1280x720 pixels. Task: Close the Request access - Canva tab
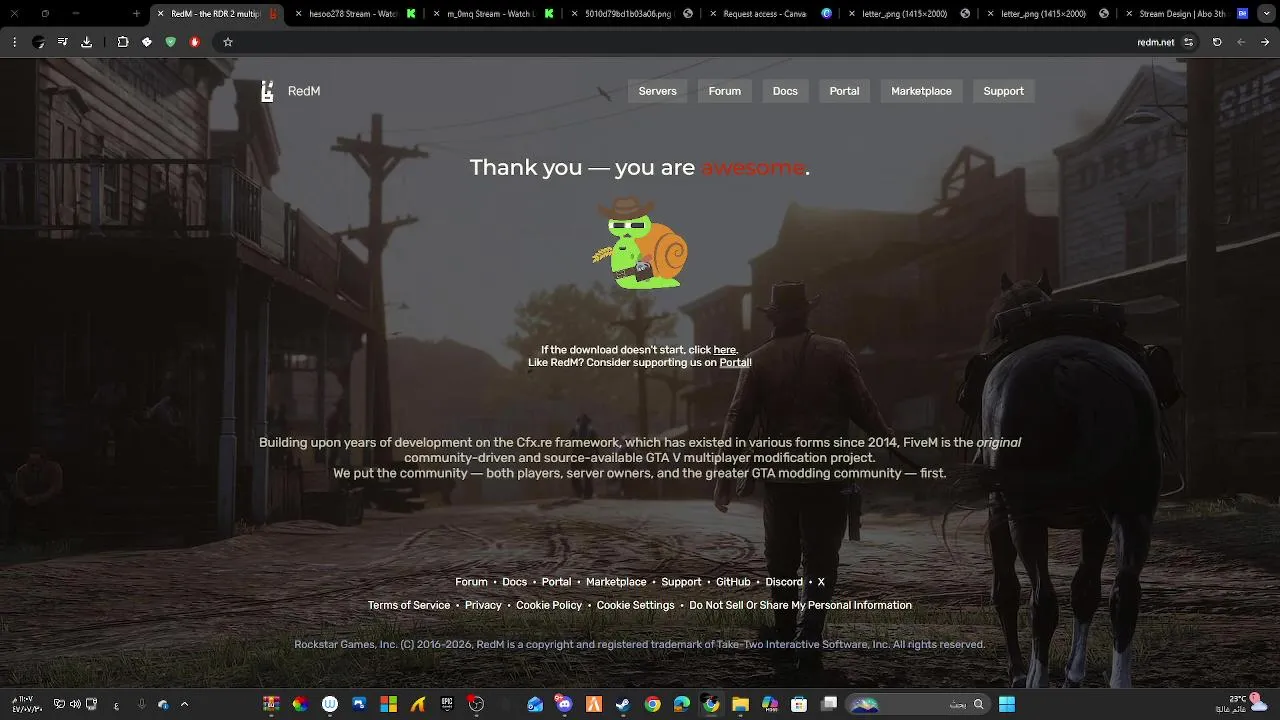click(x=712, y=14)
